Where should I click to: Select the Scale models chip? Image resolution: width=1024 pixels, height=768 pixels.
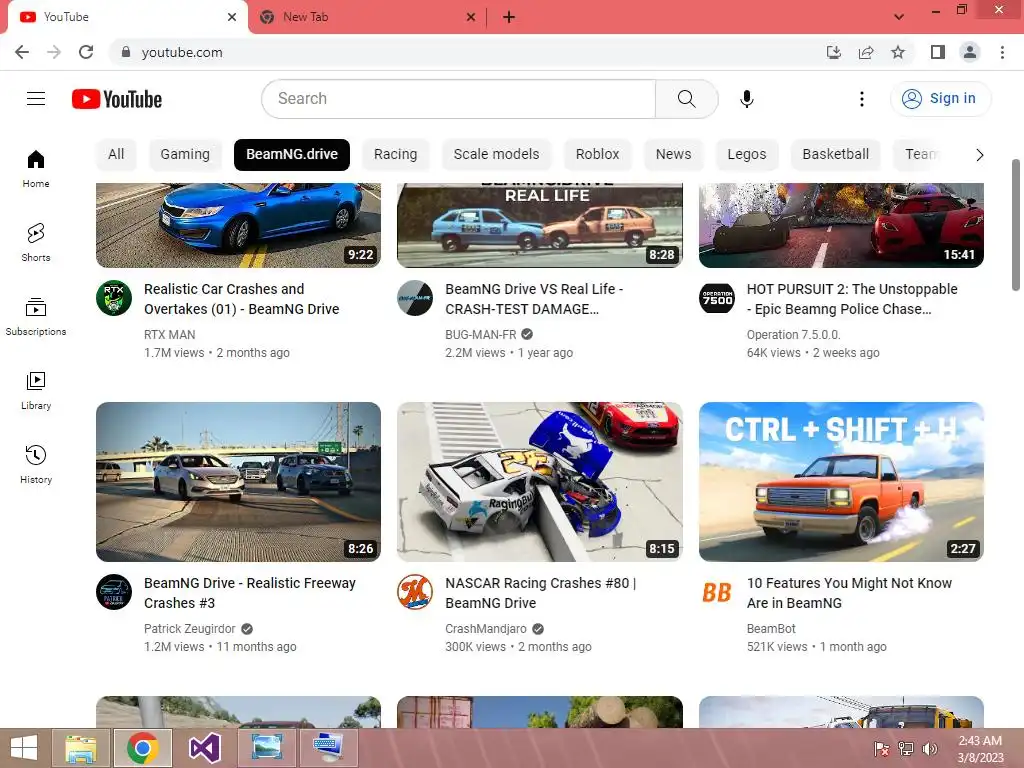tap(496, 155)
